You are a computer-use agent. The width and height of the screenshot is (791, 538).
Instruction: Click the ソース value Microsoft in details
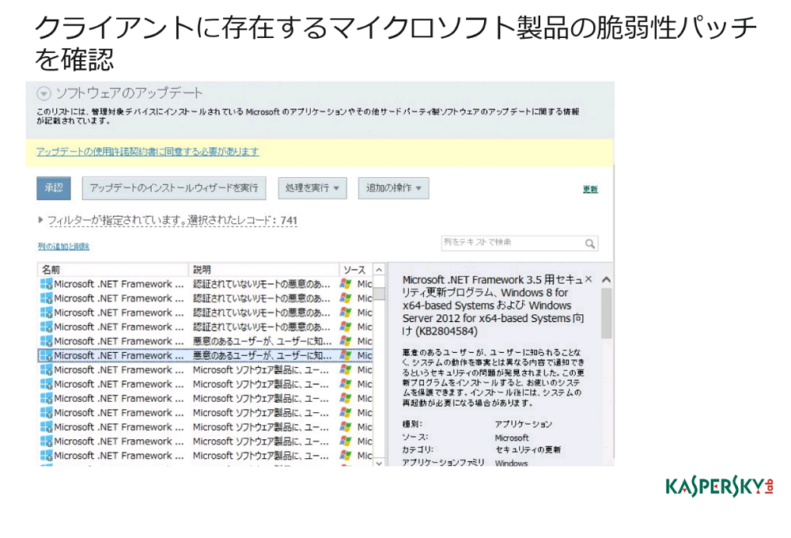click(512, 438)
